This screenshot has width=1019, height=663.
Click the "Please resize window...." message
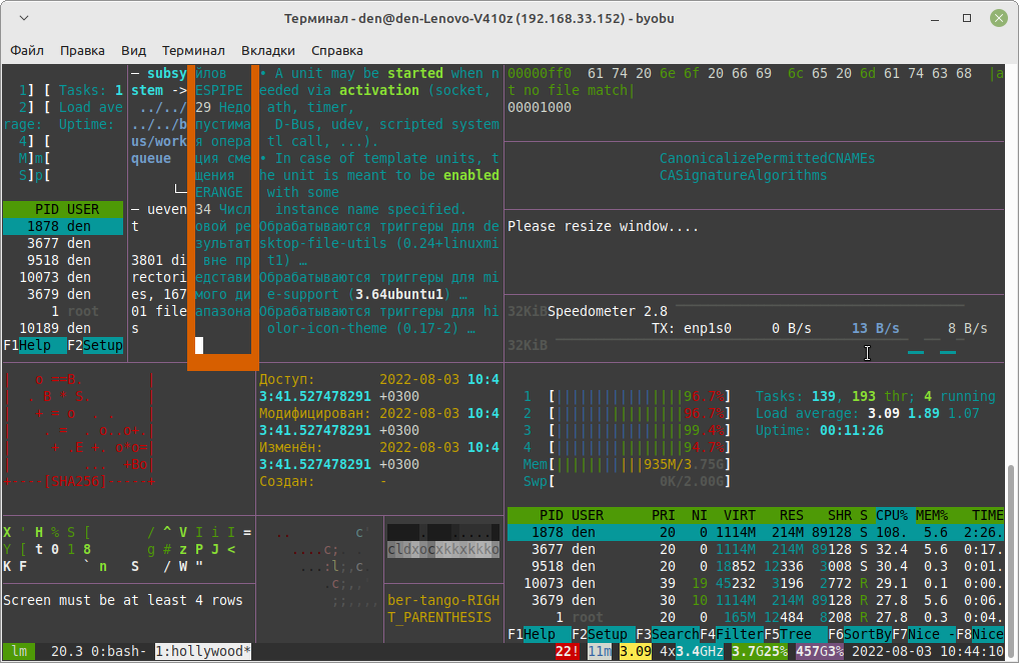[603, 226]
